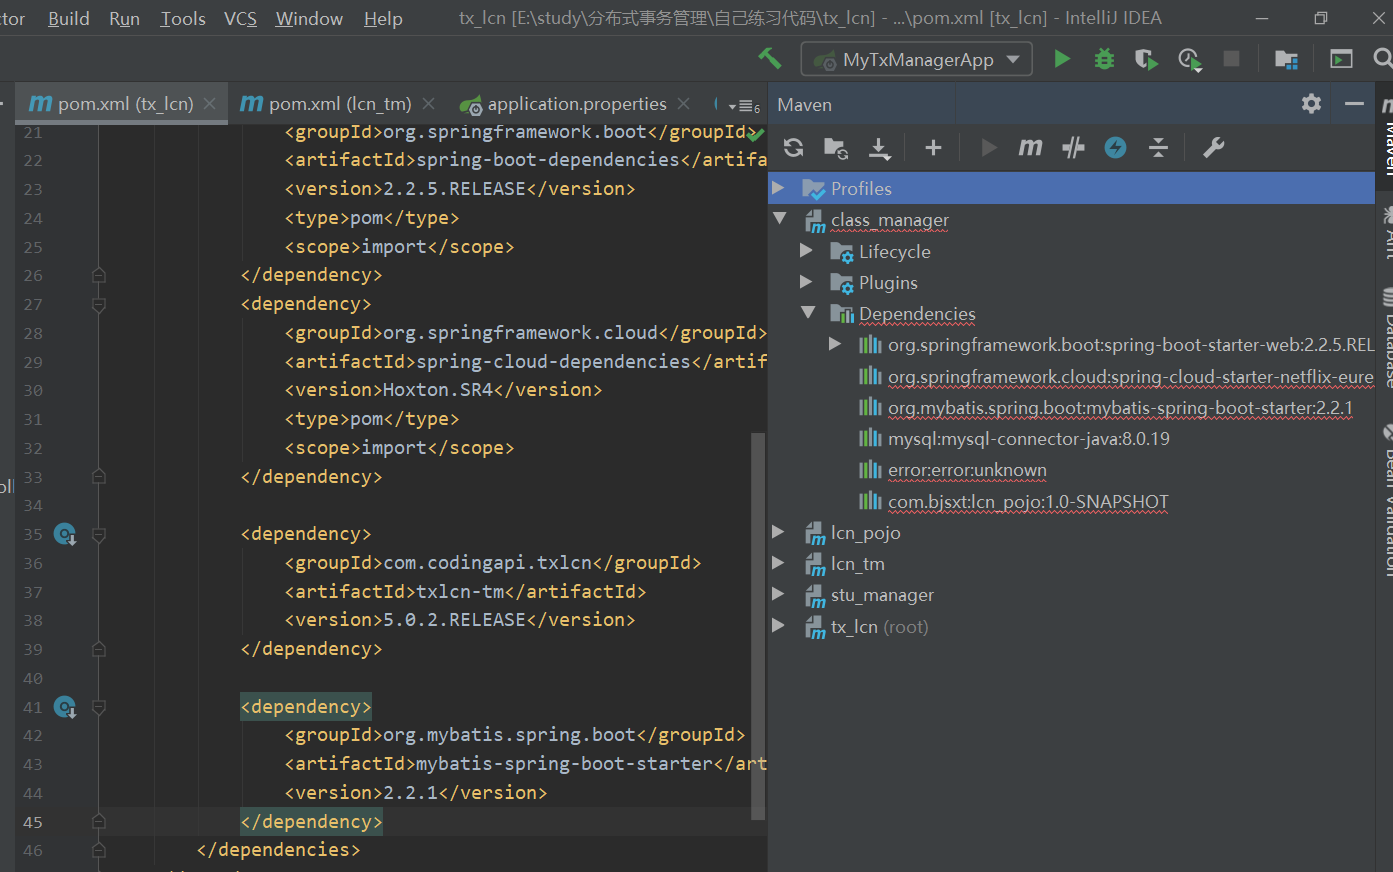This screenshot has height=872, width=1393.
Task: Expand spring-boot-starter-web dependency
Action: [x=835, y=344]
